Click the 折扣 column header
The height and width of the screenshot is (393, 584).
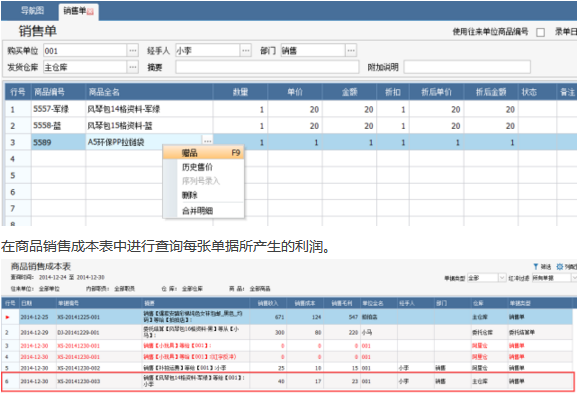393,92
